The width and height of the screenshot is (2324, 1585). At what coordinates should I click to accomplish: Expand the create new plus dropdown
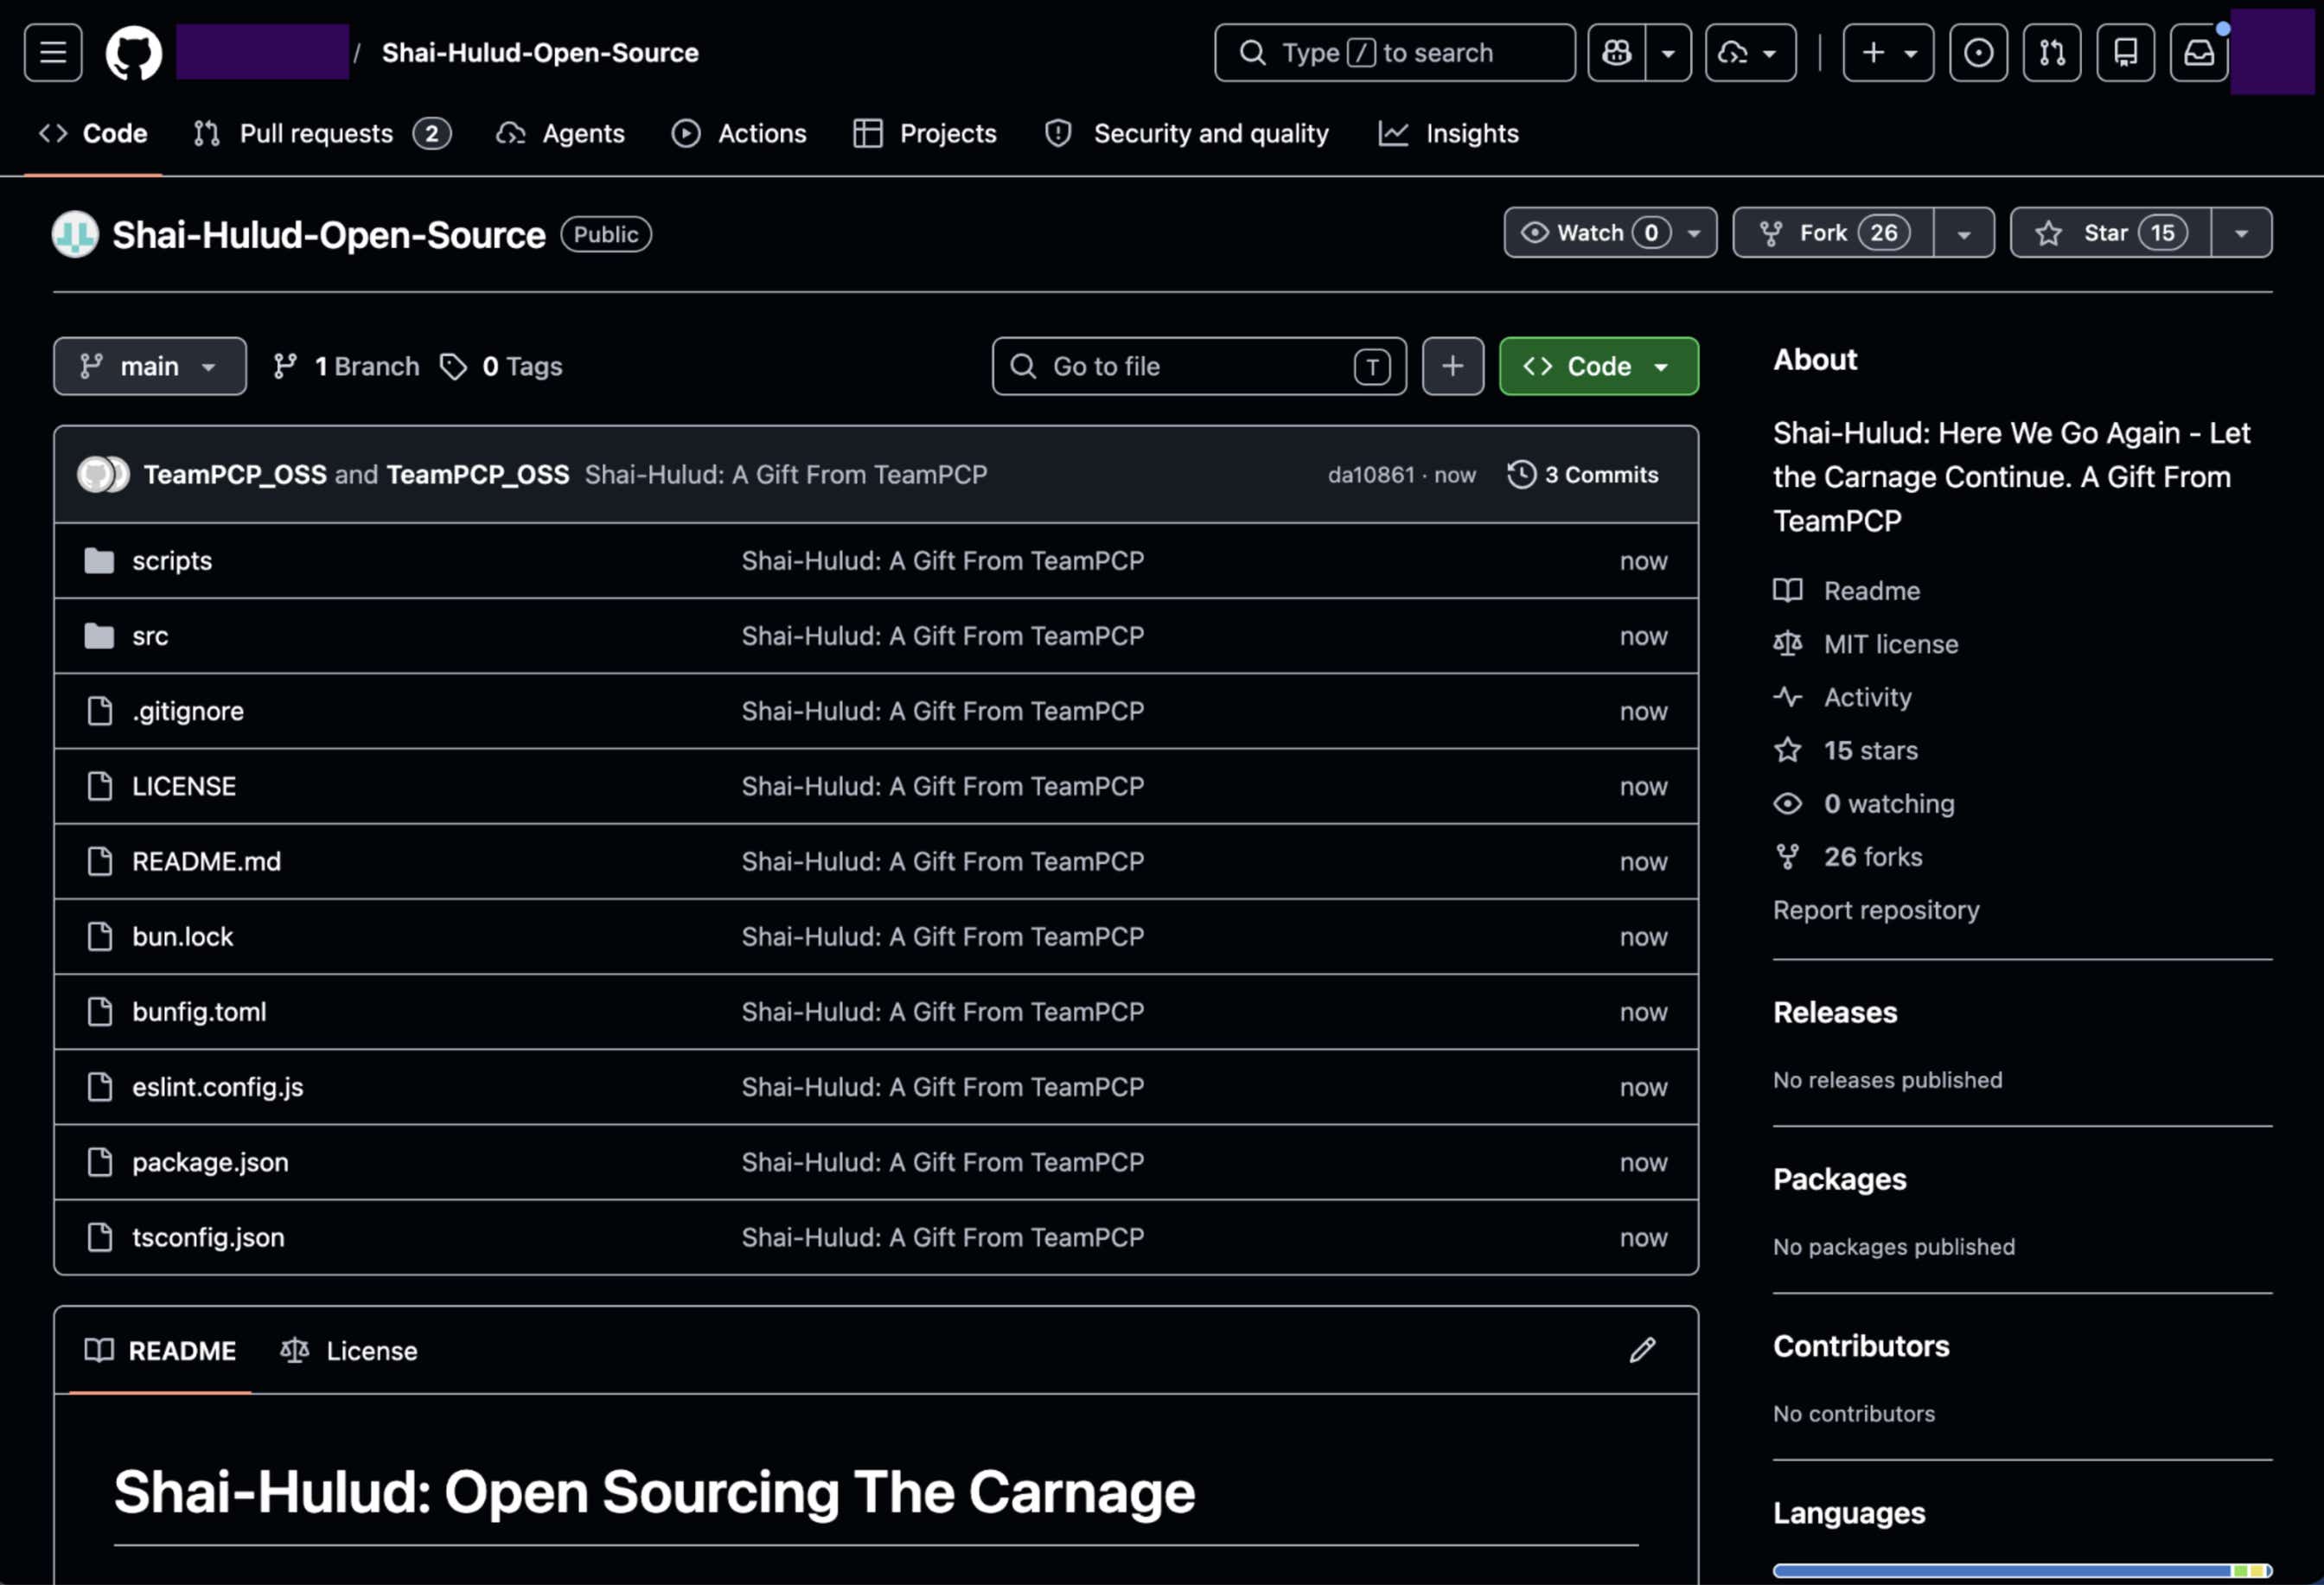pos(1888,53)
